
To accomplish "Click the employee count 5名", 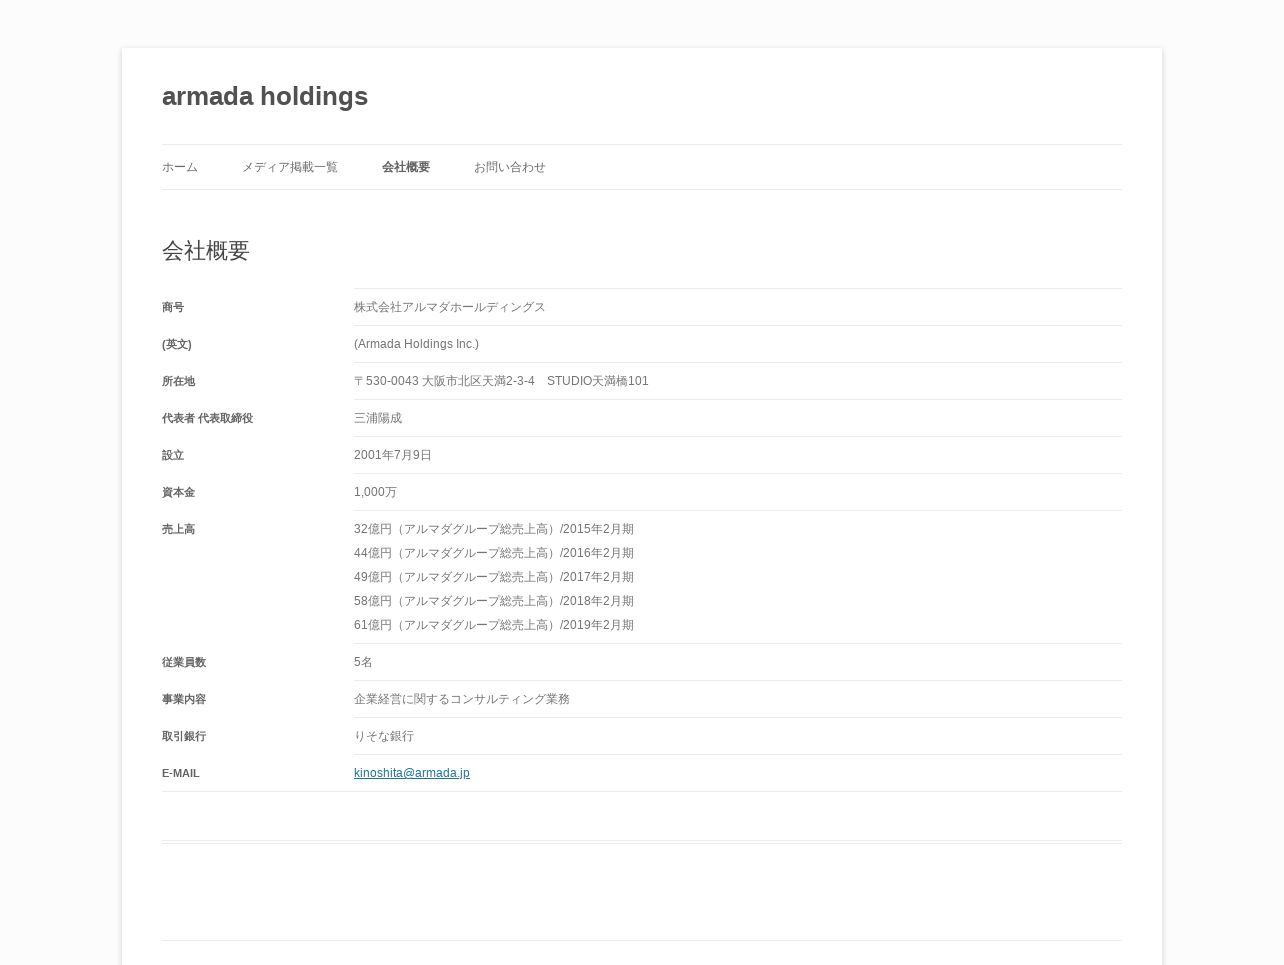I will click(x=363, y=662).
